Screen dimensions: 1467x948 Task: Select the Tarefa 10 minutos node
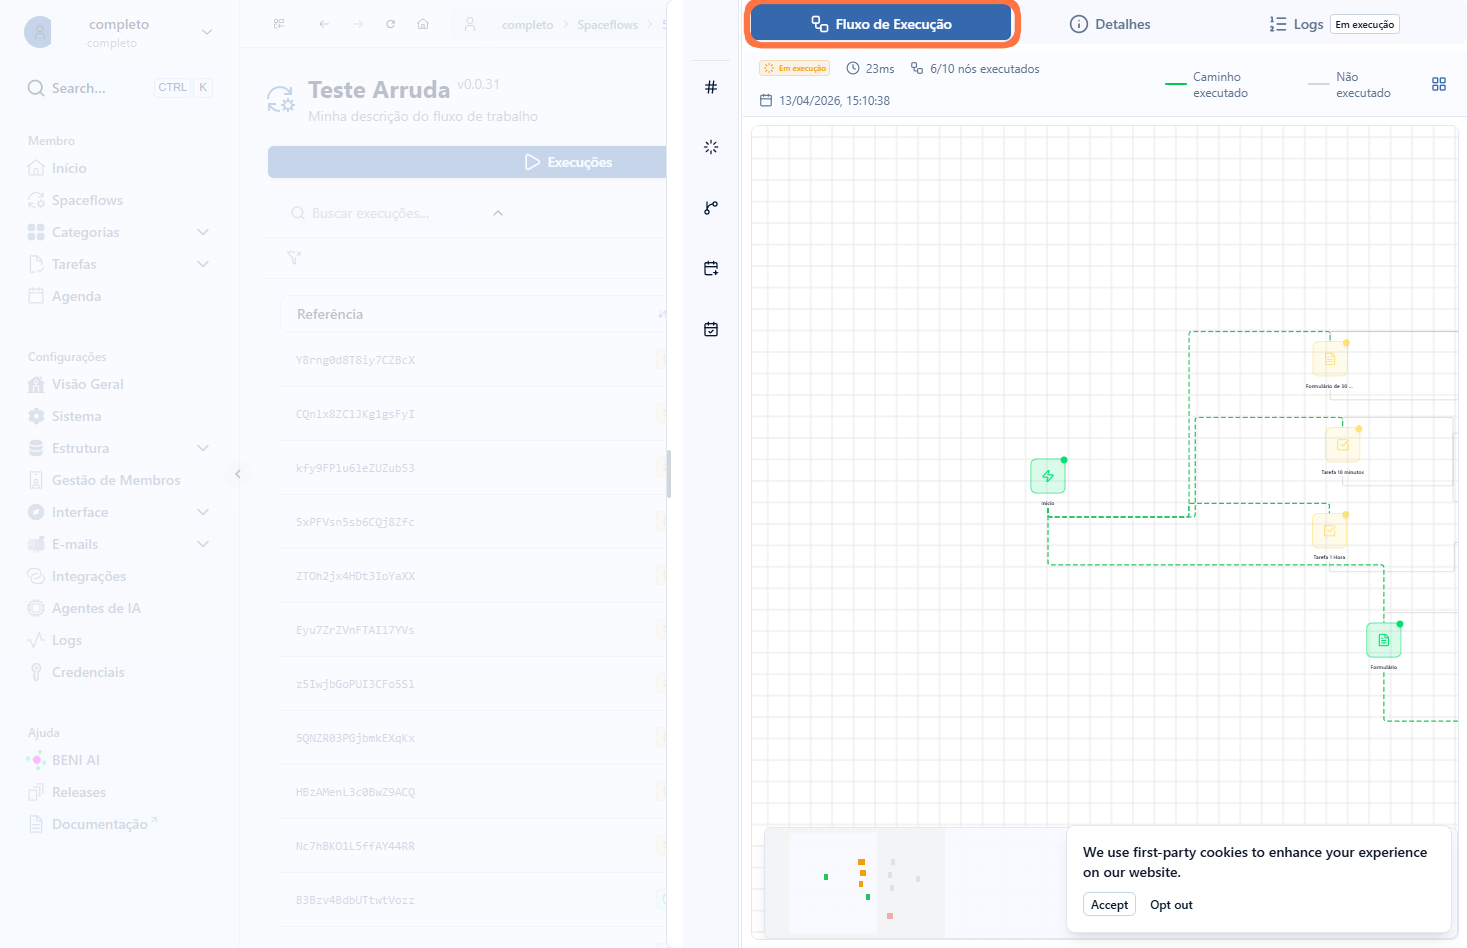(x=1343, y=445)
